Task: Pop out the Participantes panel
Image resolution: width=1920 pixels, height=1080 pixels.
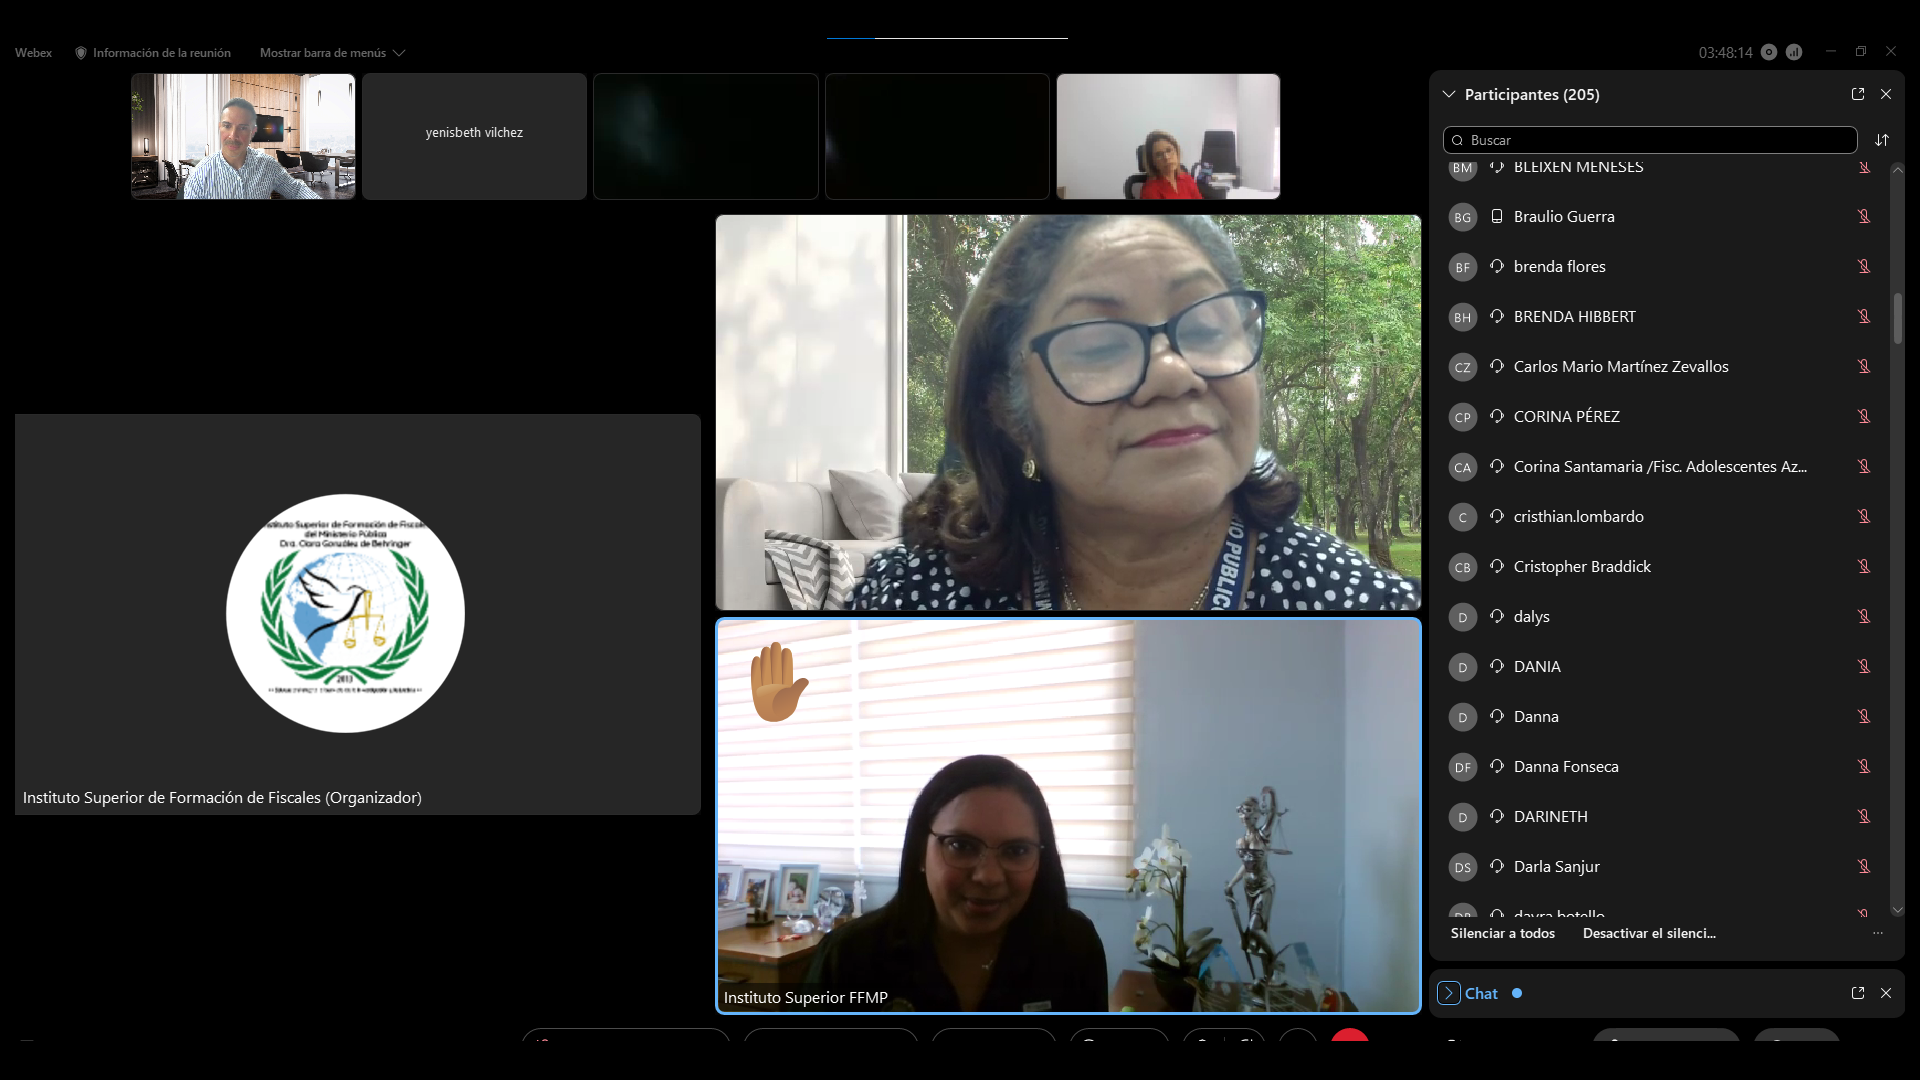Action: (1857, 94)
